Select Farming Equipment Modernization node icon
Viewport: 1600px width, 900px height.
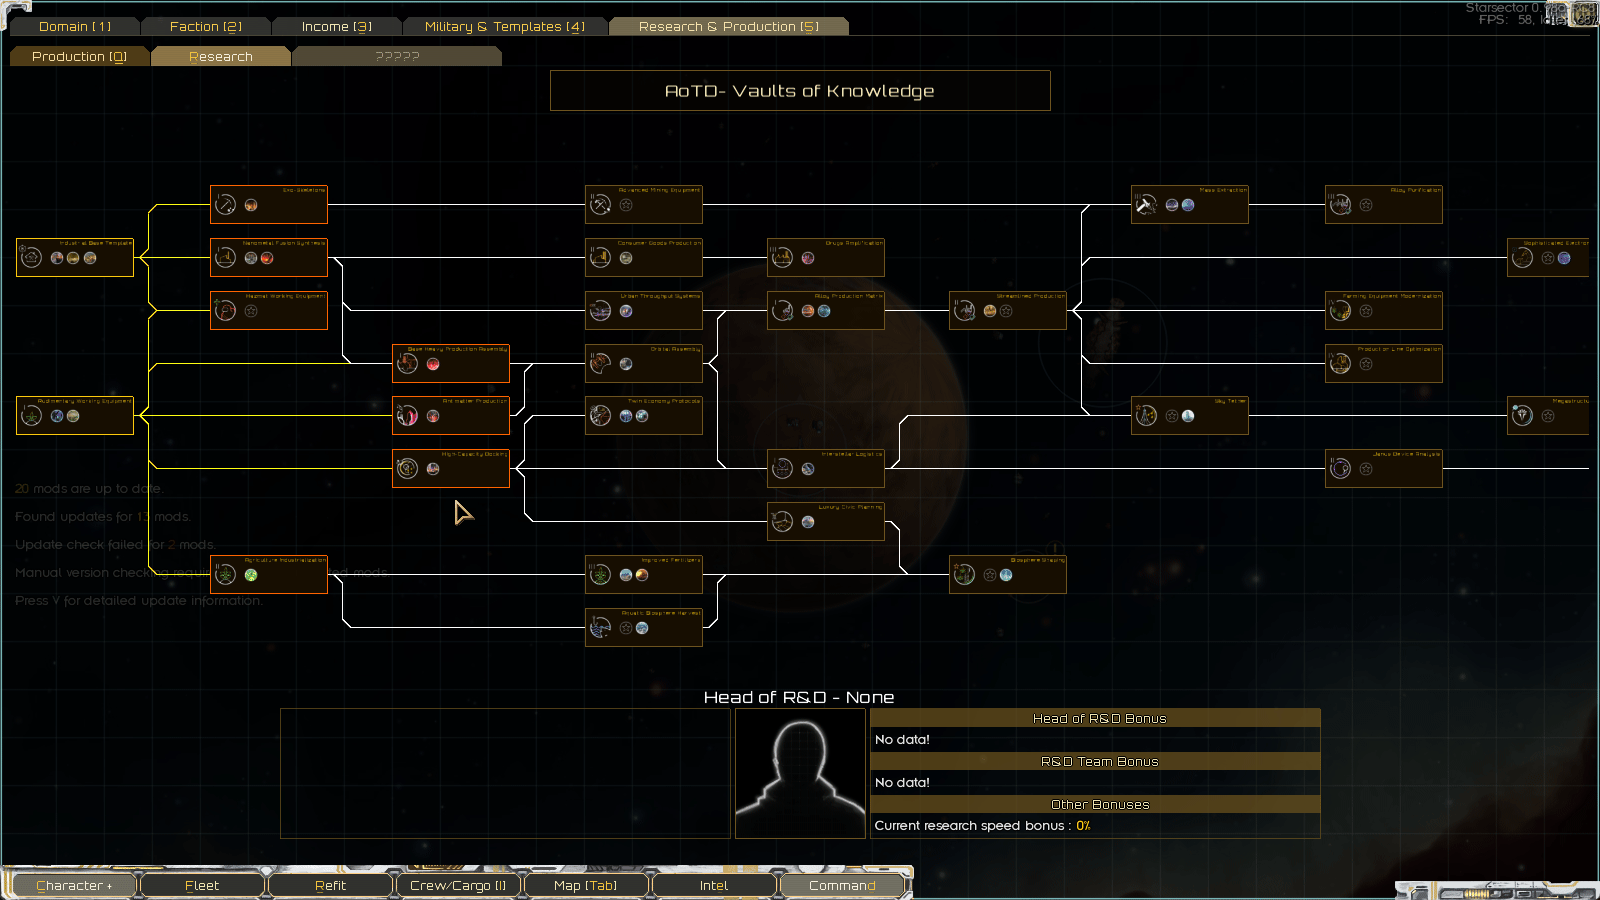pyautogui.click(x=1340, y=311)
